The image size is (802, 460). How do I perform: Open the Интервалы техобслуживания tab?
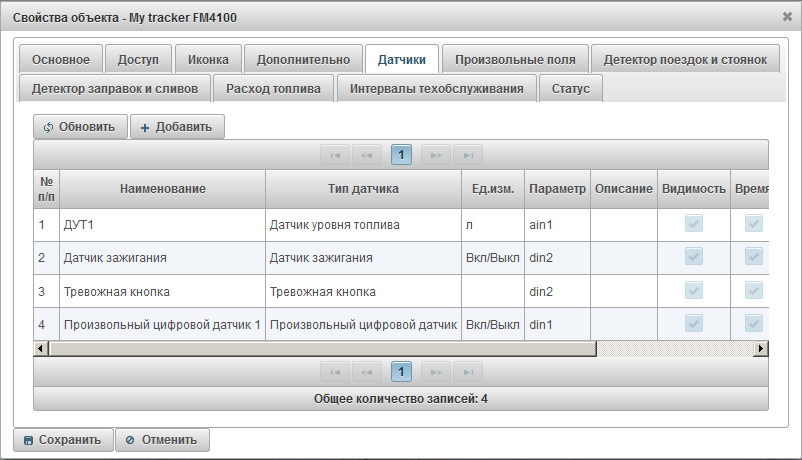(x=436, y=89)
